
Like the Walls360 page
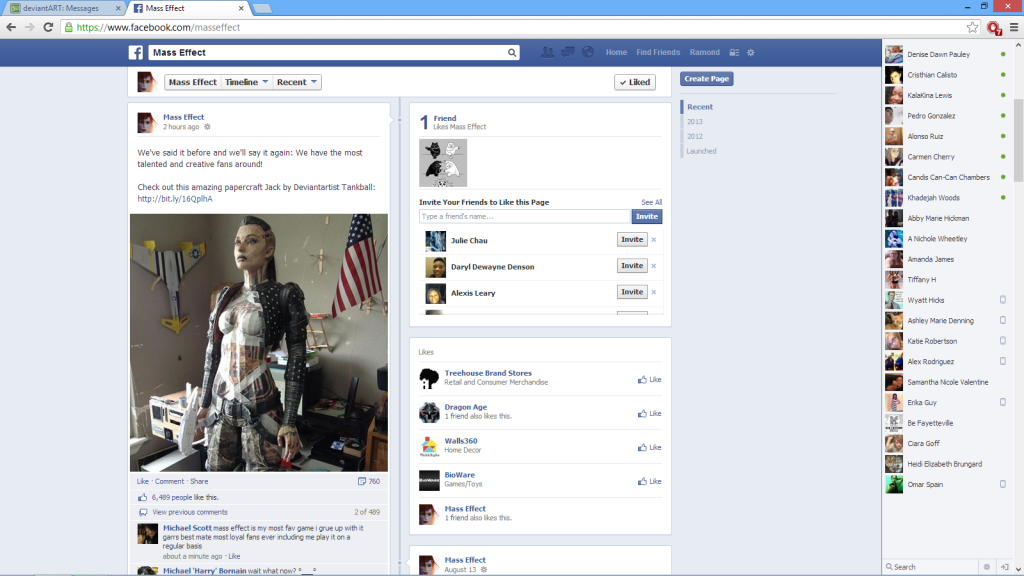click(x=650, y=447)
